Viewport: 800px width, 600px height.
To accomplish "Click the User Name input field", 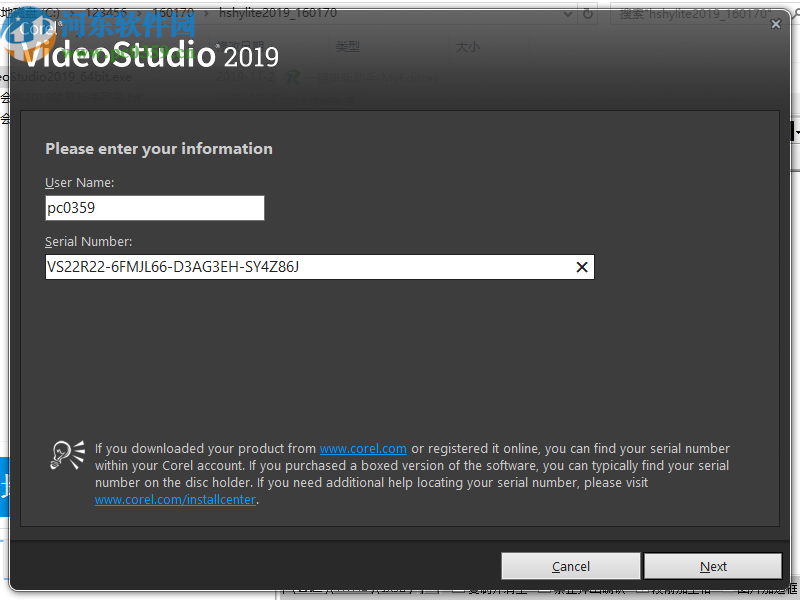I will [155, 208].
